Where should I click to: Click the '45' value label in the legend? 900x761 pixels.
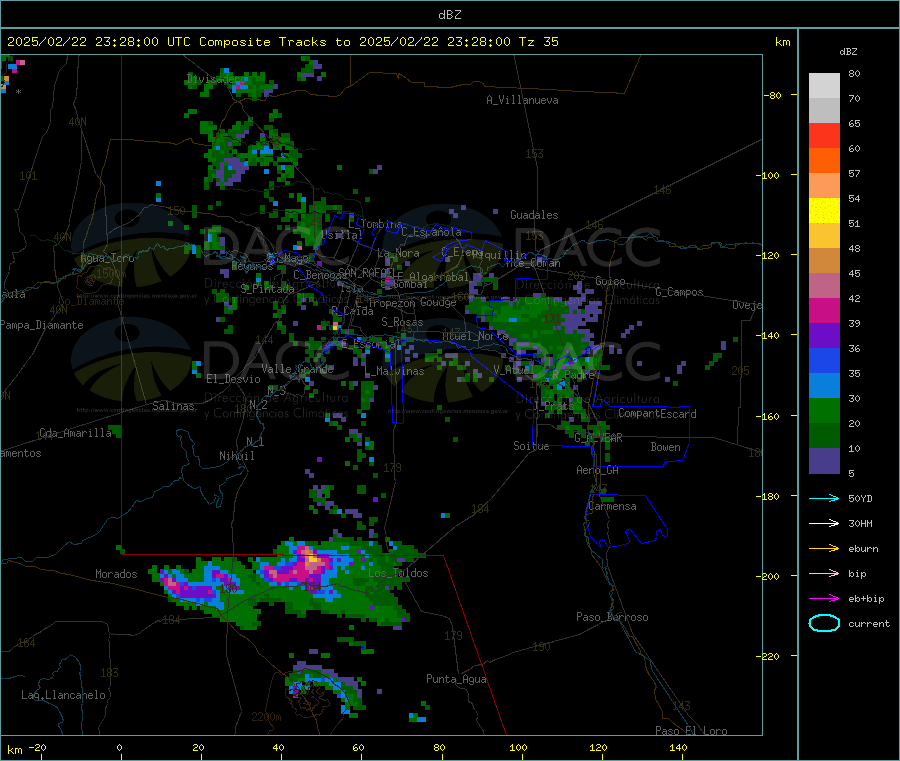click(x=854, y=274)
